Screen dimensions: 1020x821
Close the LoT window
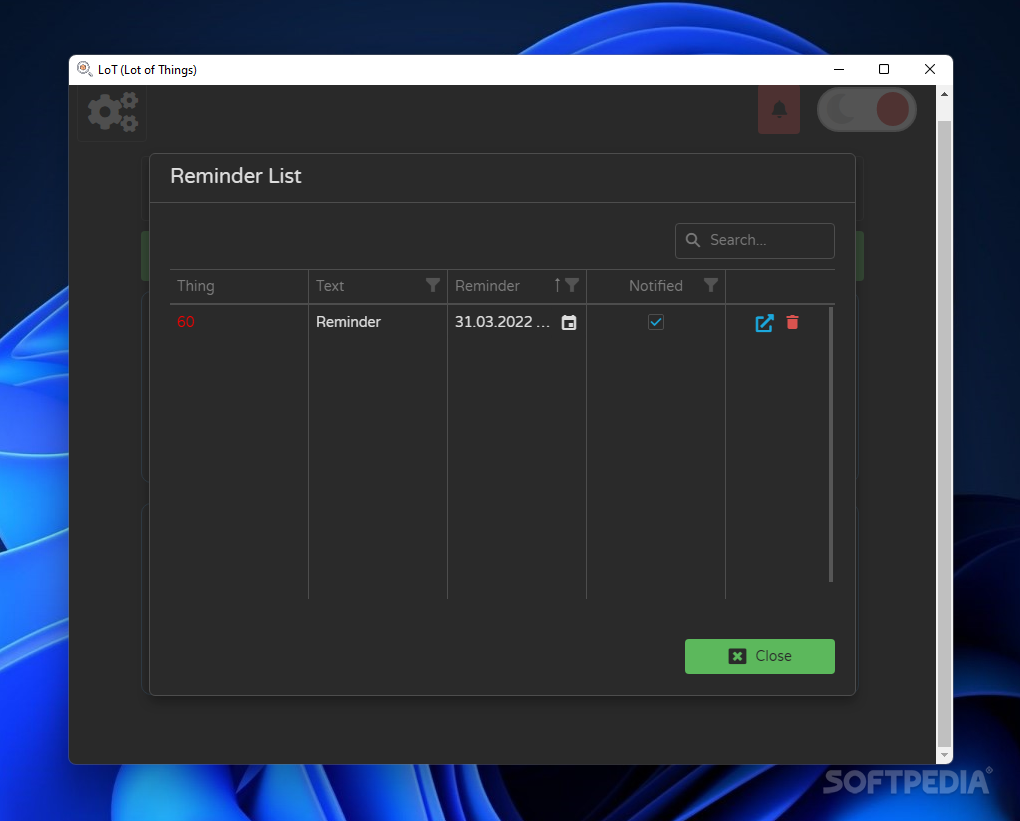point(930,69)
